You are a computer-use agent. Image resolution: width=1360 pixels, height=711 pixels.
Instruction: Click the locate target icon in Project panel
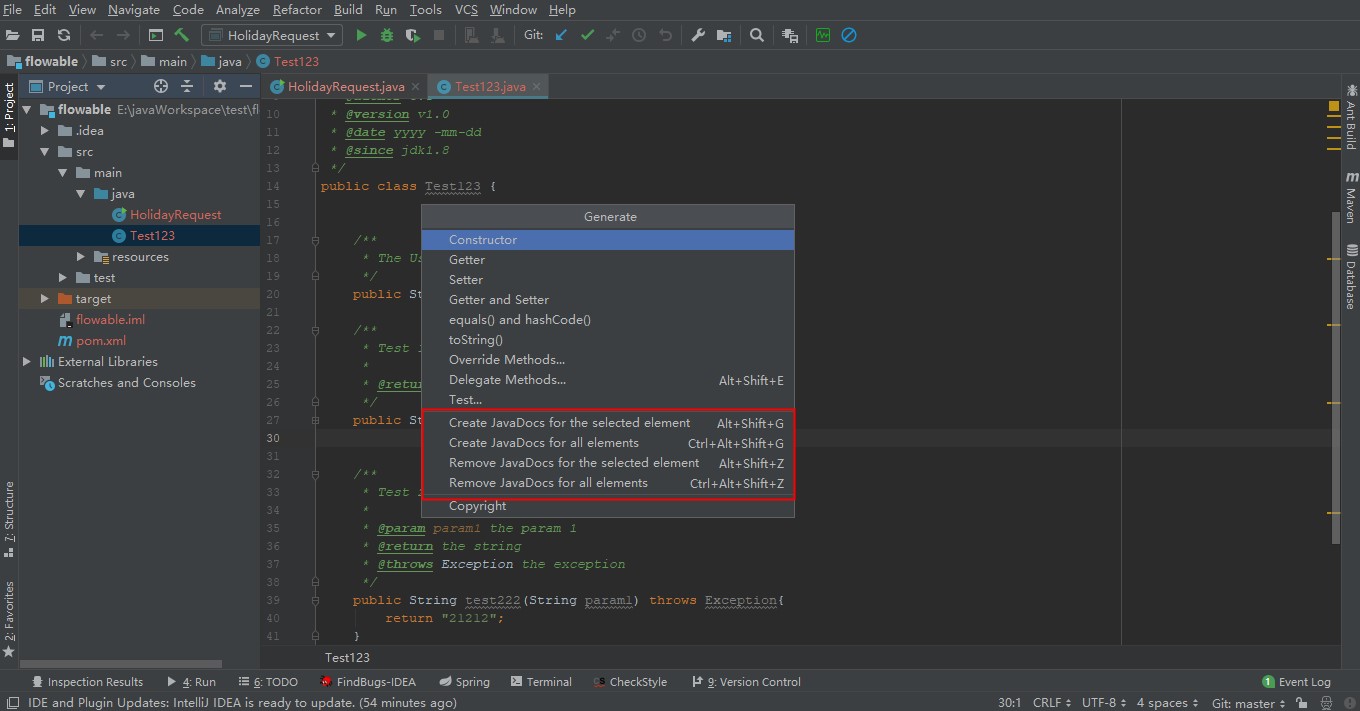click(x=161, y=86)
